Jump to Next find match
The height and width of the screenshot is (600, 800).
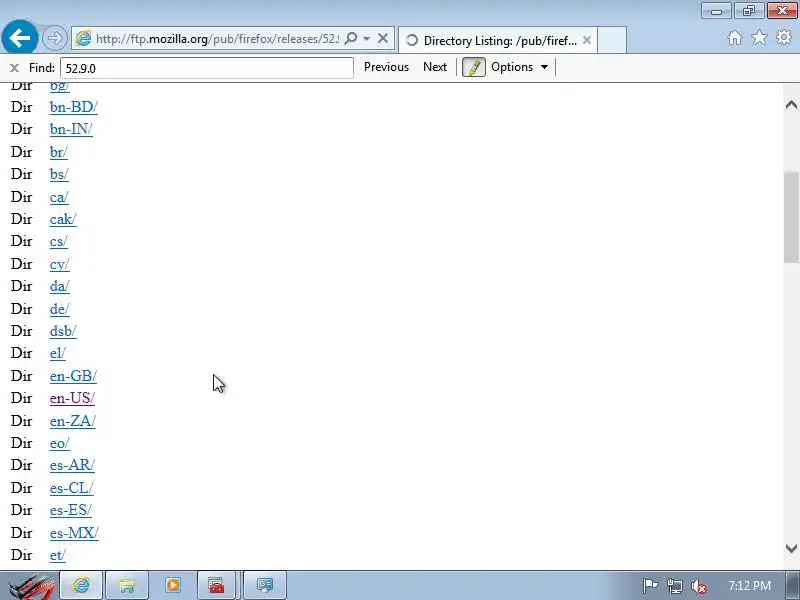435,67
